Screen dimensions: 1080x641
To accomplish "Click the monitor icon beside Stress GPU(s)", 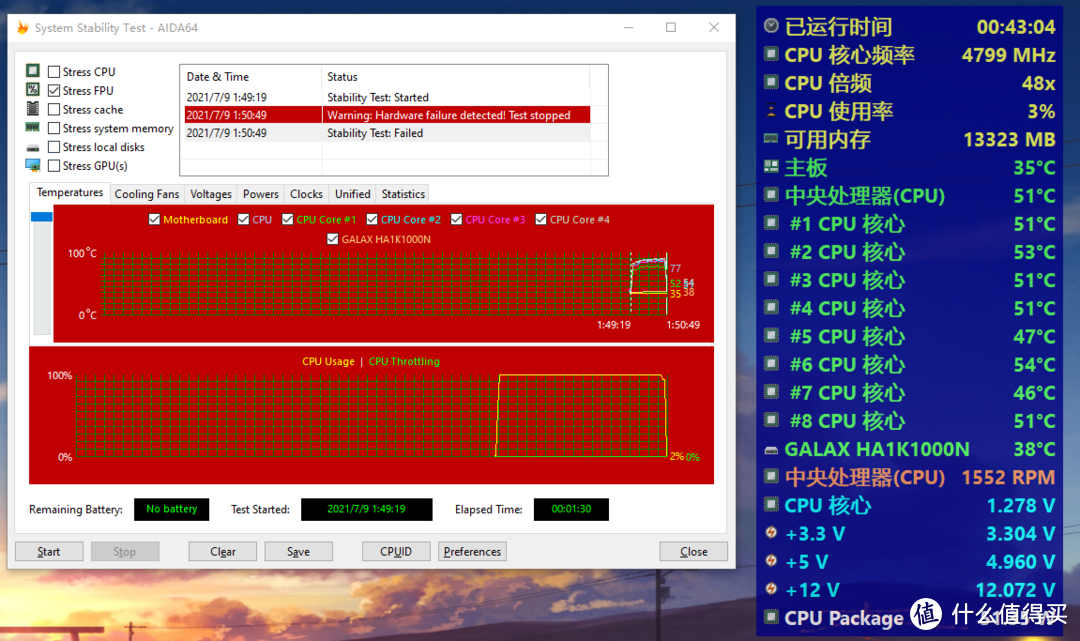I will click(33, 166).
